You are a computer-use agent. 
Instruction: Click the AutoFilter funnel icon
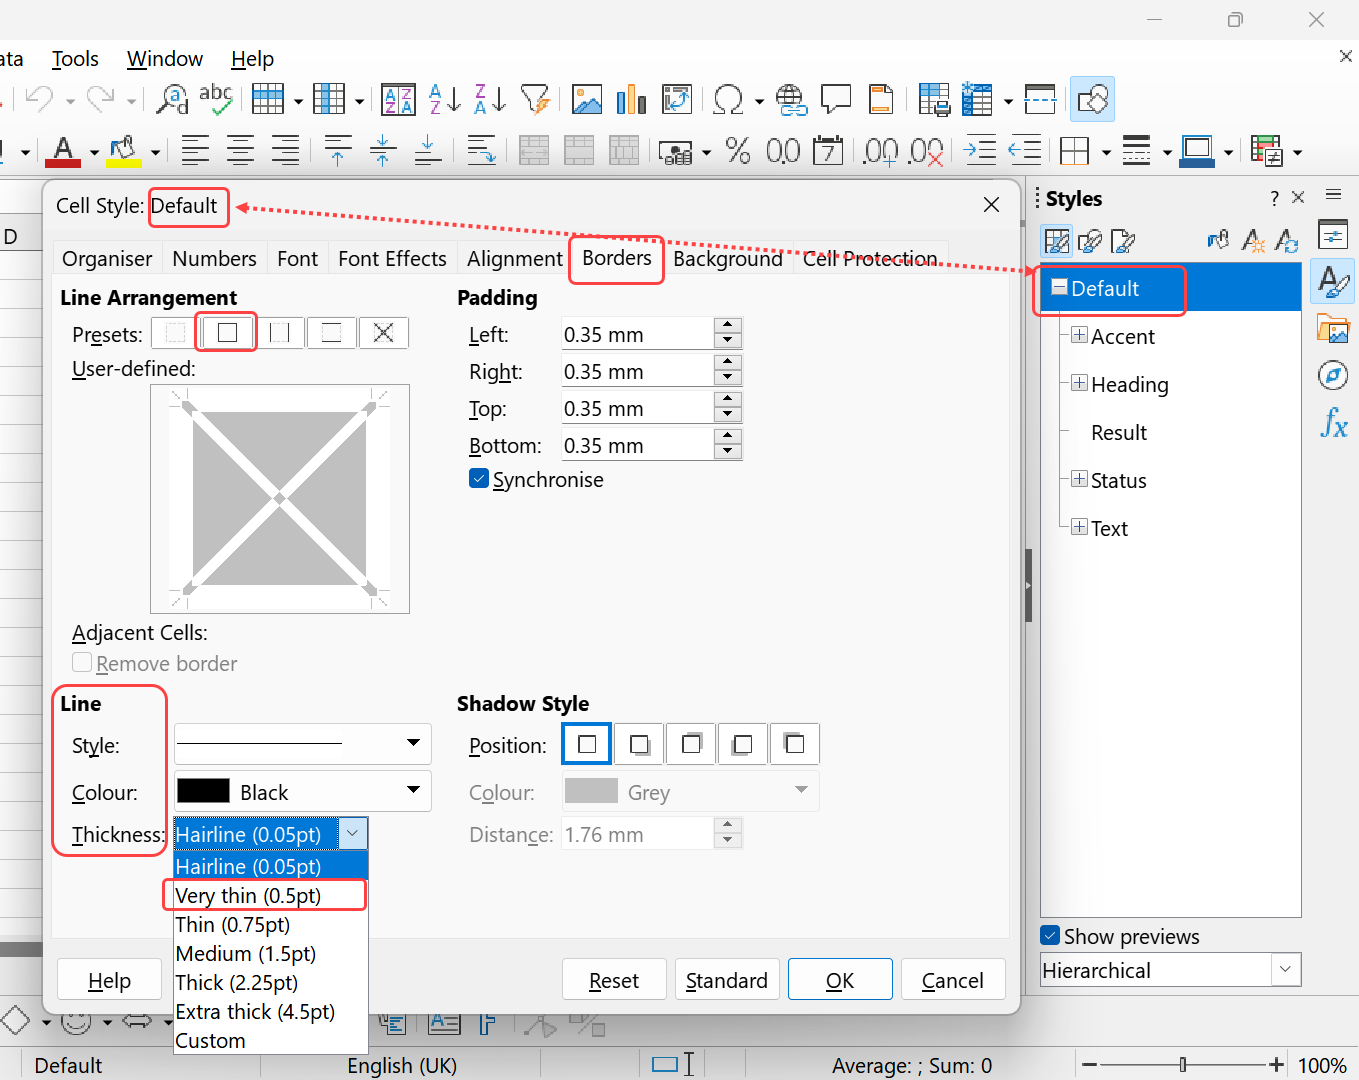(536, 99)
